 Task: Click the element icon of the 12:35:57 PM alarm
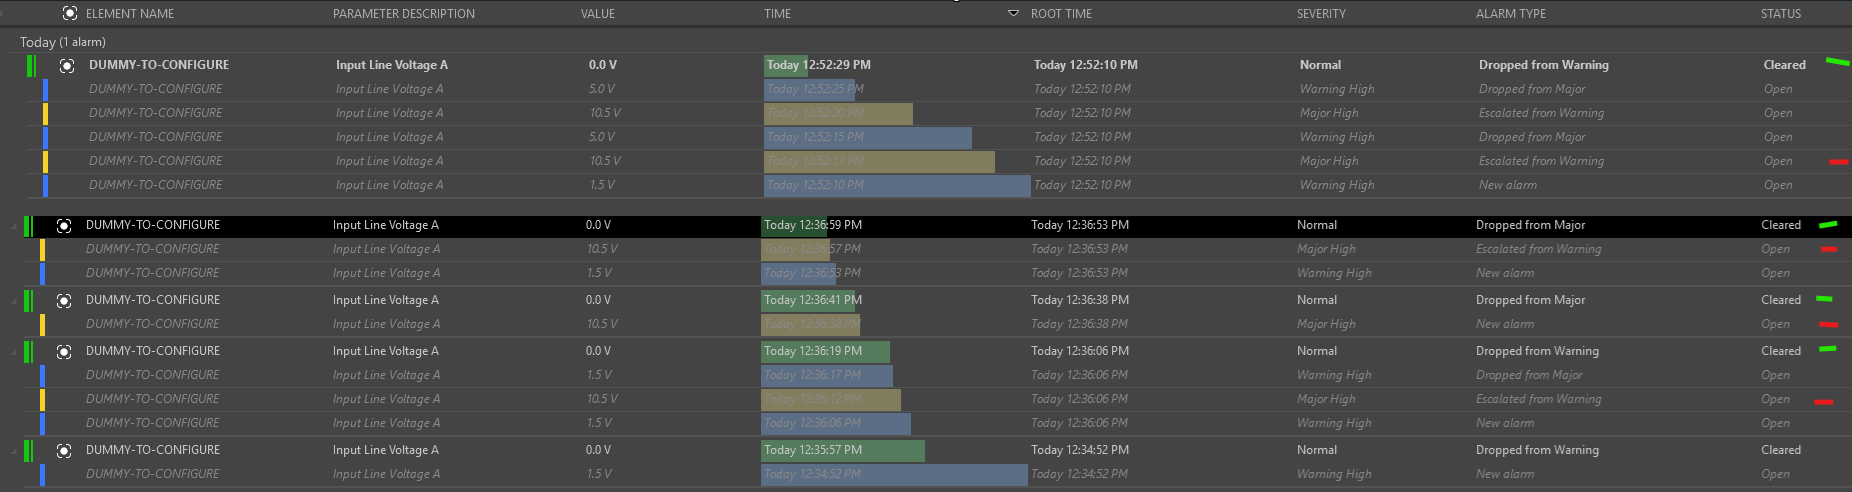pos(64,451)
